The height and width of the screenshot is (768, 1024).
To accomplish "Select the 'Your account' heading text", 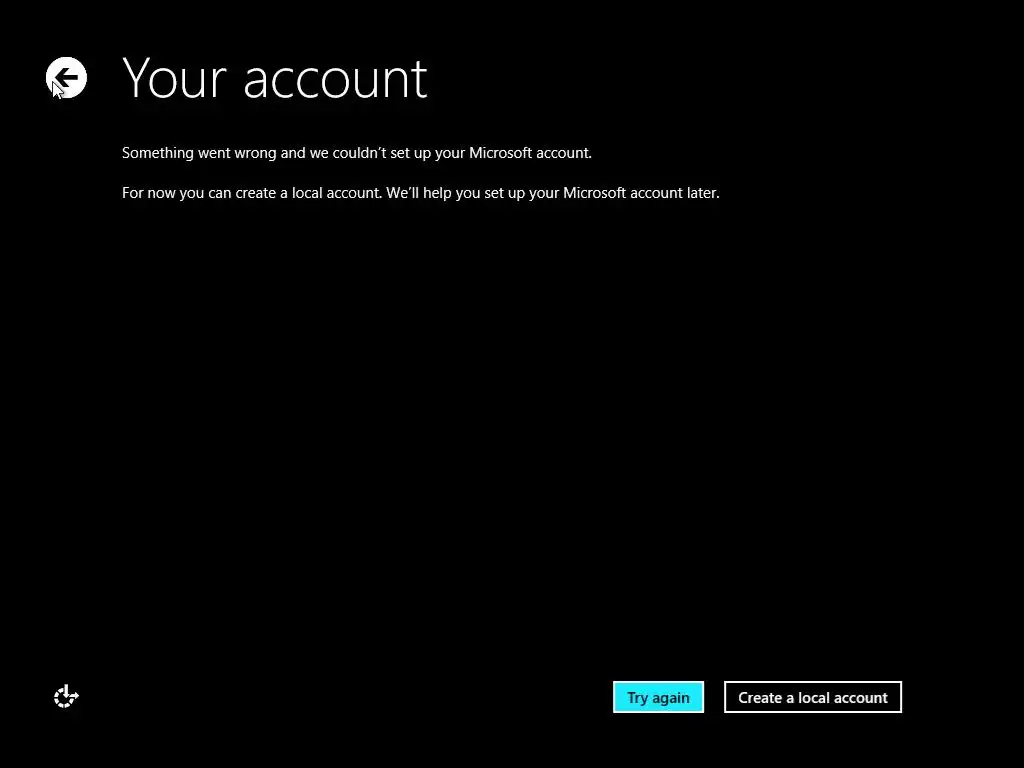I will point(275,79).
